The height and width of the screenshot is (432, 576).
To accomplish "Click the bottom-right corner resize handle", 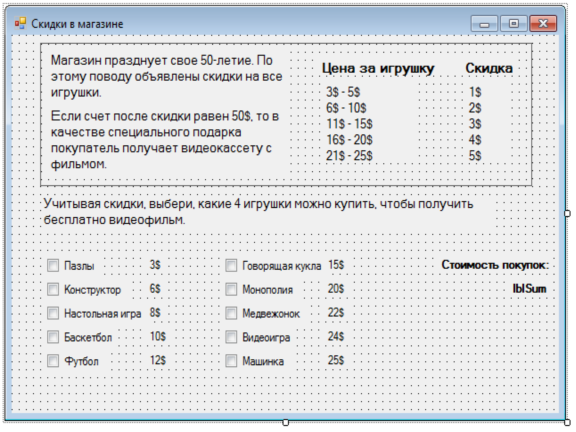I will 568,423.
